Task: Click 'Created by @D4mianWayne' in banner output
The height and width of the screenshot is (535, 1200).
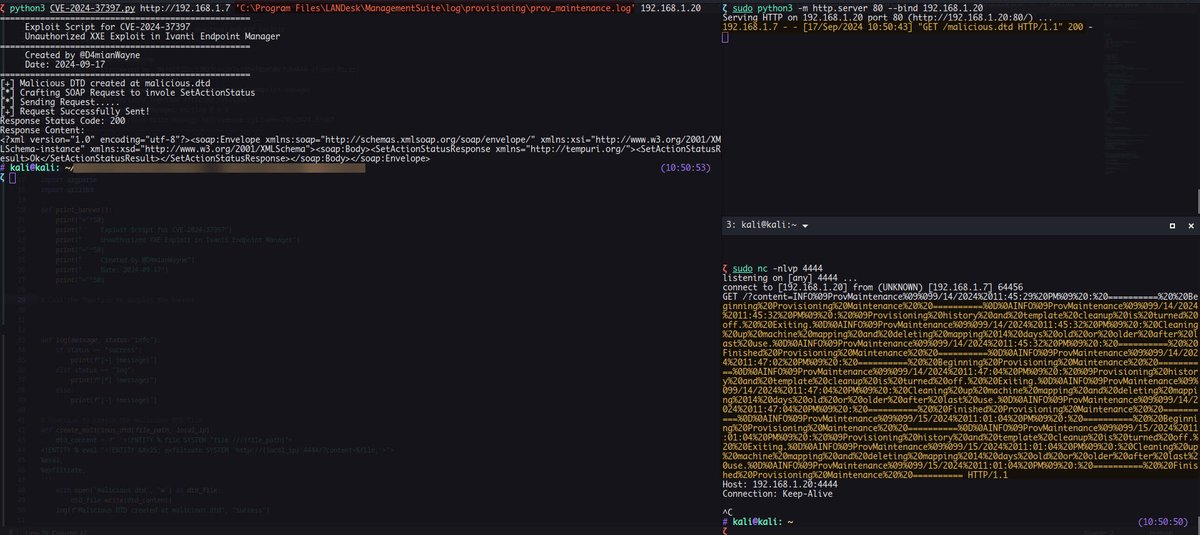Action: pos(84,55)
